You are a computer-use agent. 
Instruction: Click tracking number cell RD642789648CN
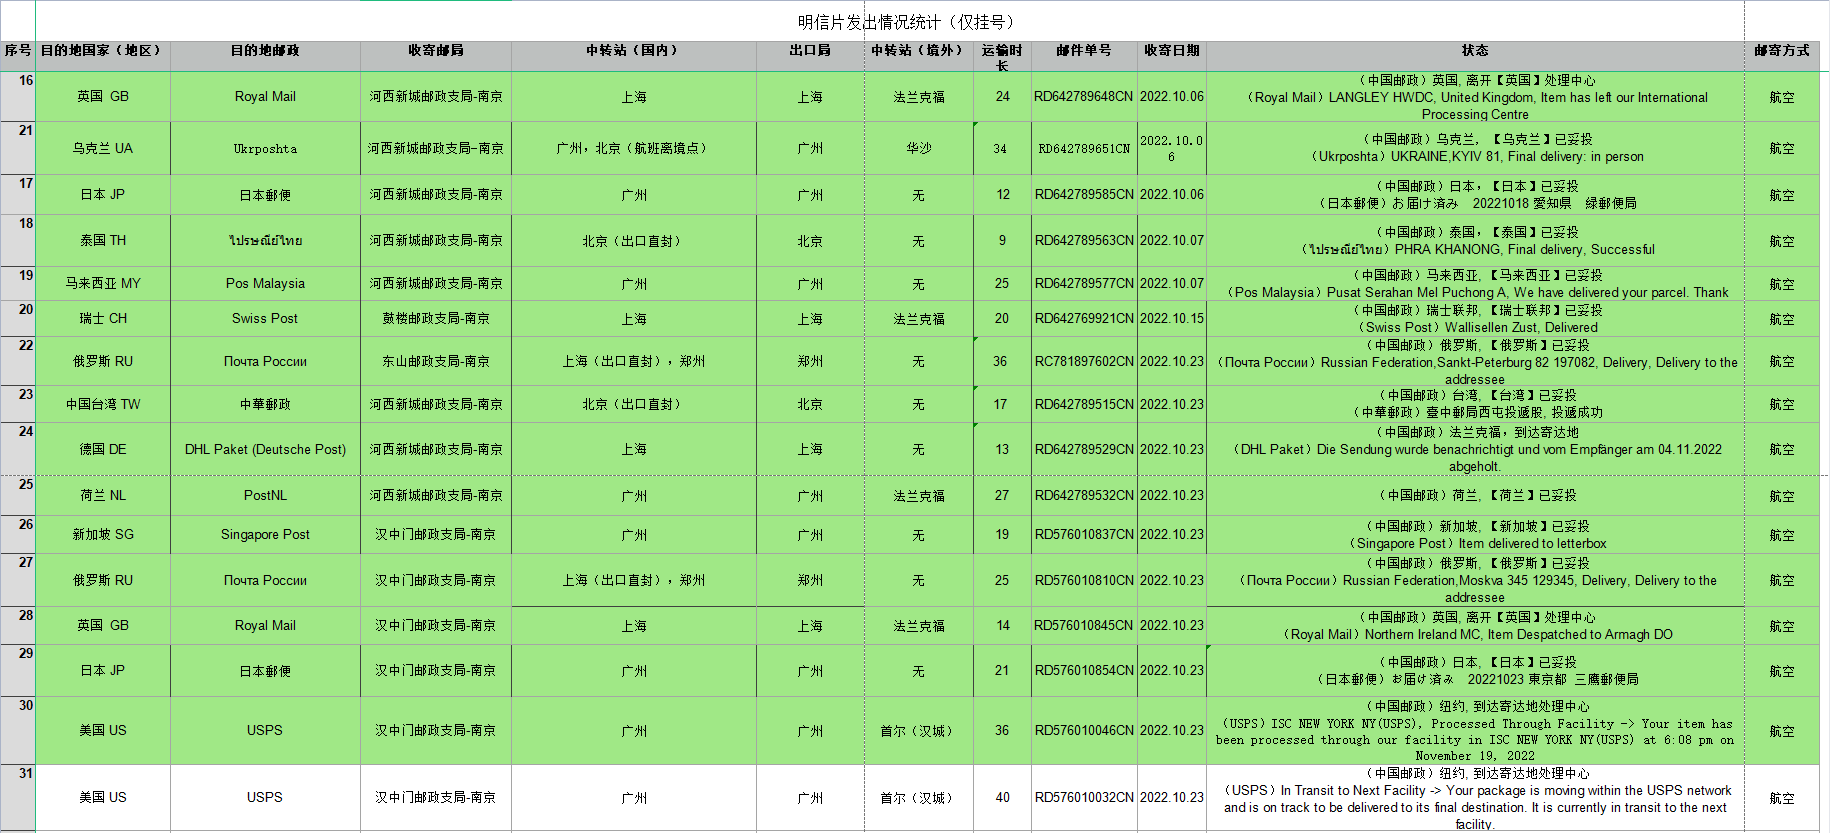(x=1084, y=97)
